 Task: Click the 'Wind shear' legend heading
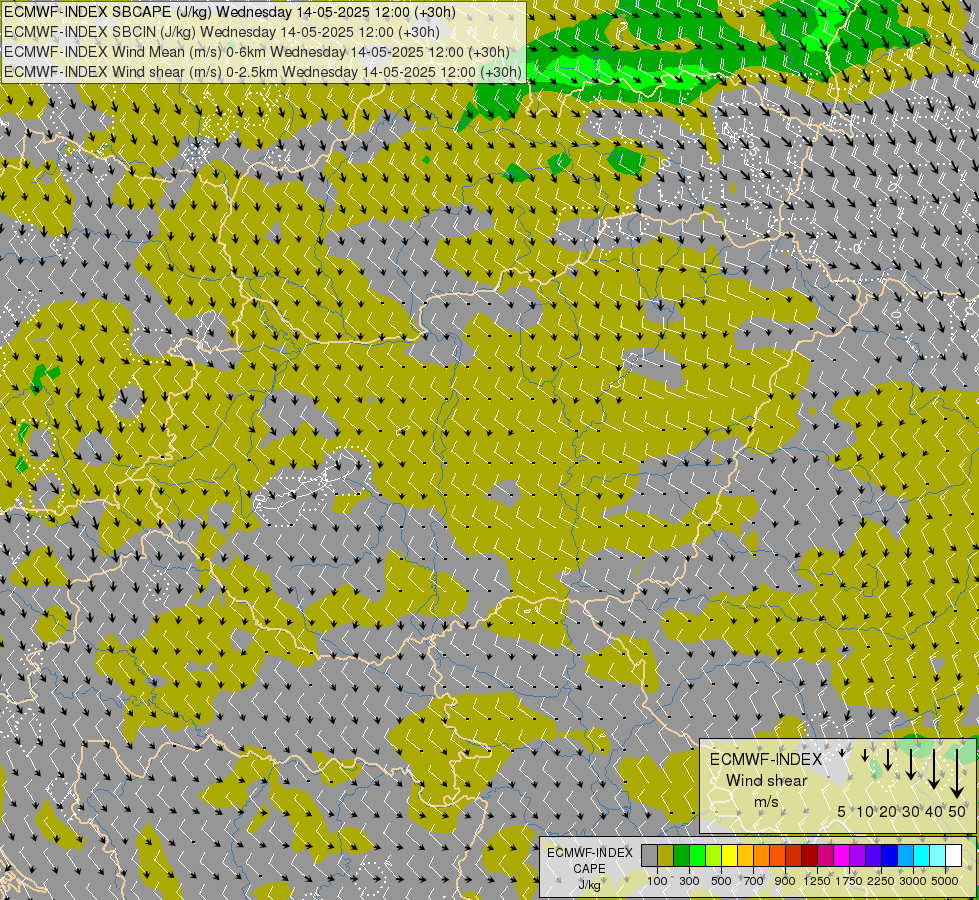coord(767,781)
